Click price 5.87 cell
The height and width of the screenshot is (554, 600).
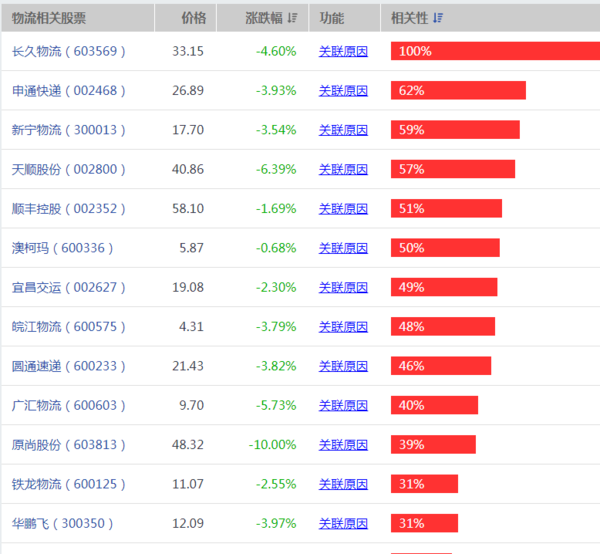tap(192, 248)
